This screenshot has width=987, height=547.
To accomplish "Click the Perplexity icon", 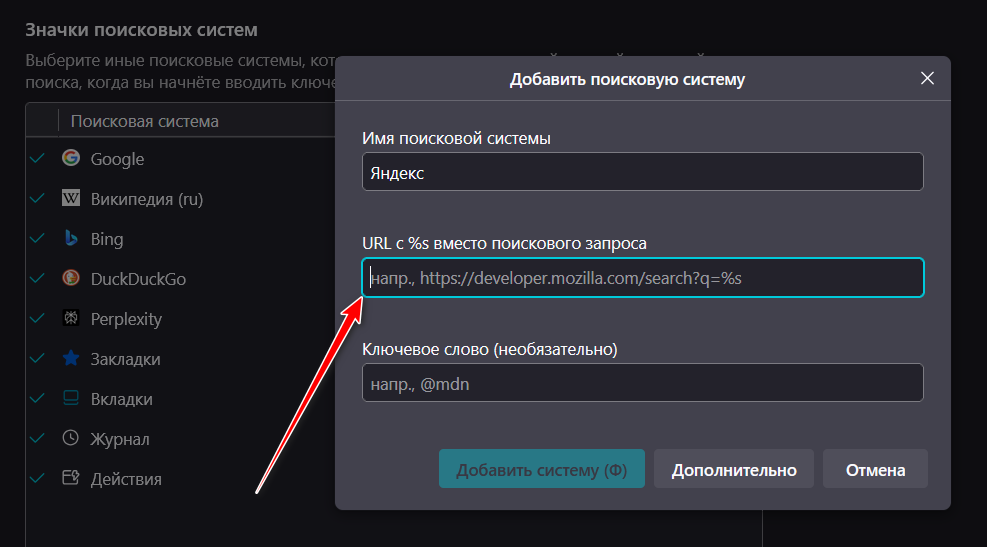I will coord(70,318).
